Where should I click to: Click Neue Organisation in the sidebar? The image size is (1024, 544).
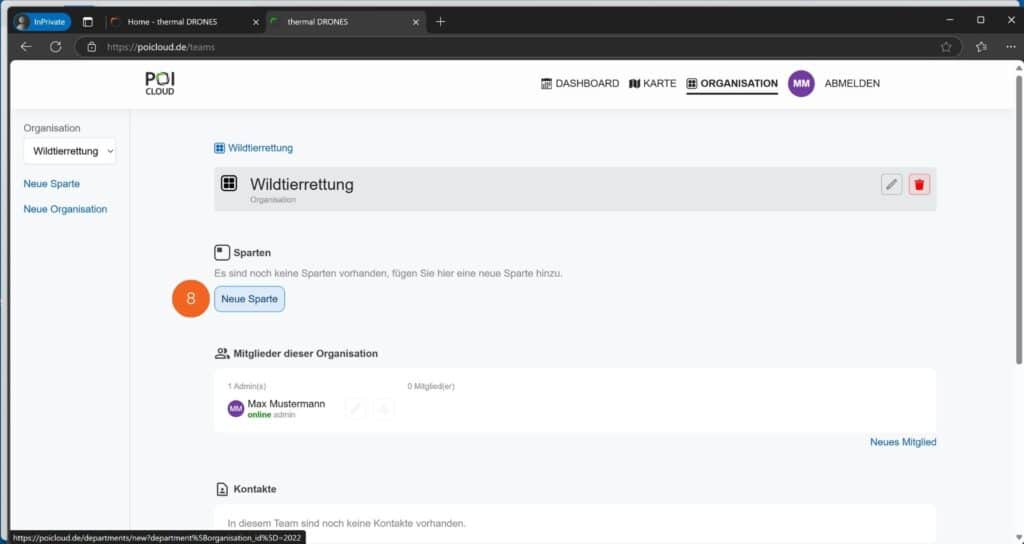pyautogui.click(x=65, y=209)
